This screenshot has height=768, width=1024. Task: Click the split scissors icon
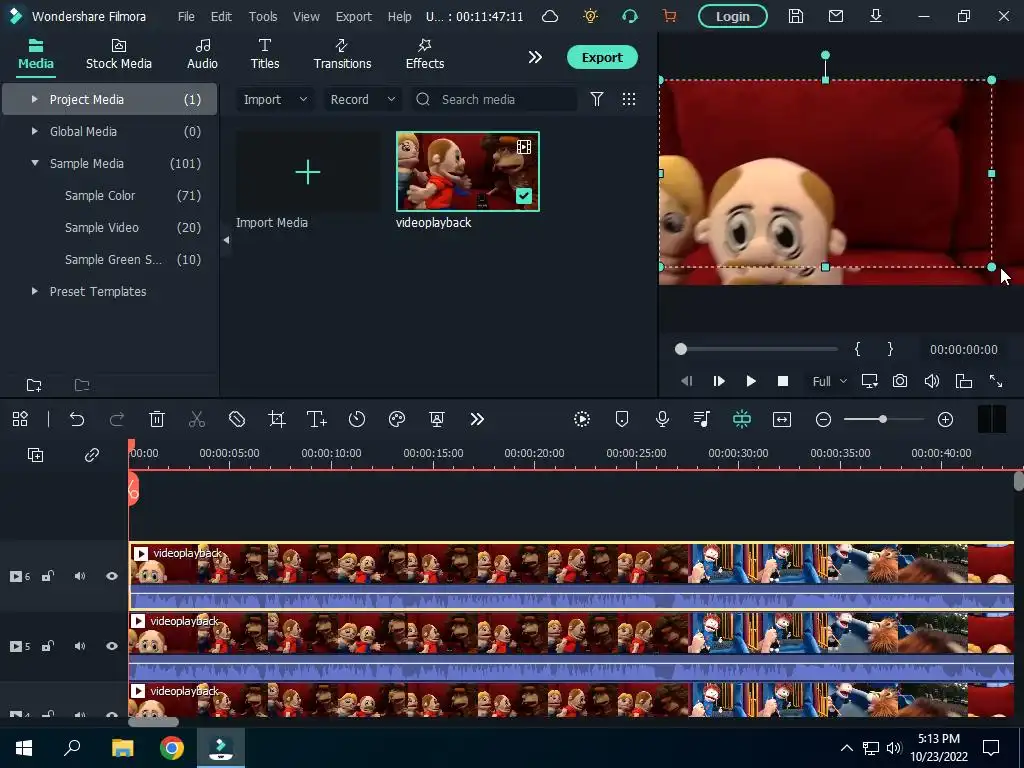coord(197,419)
